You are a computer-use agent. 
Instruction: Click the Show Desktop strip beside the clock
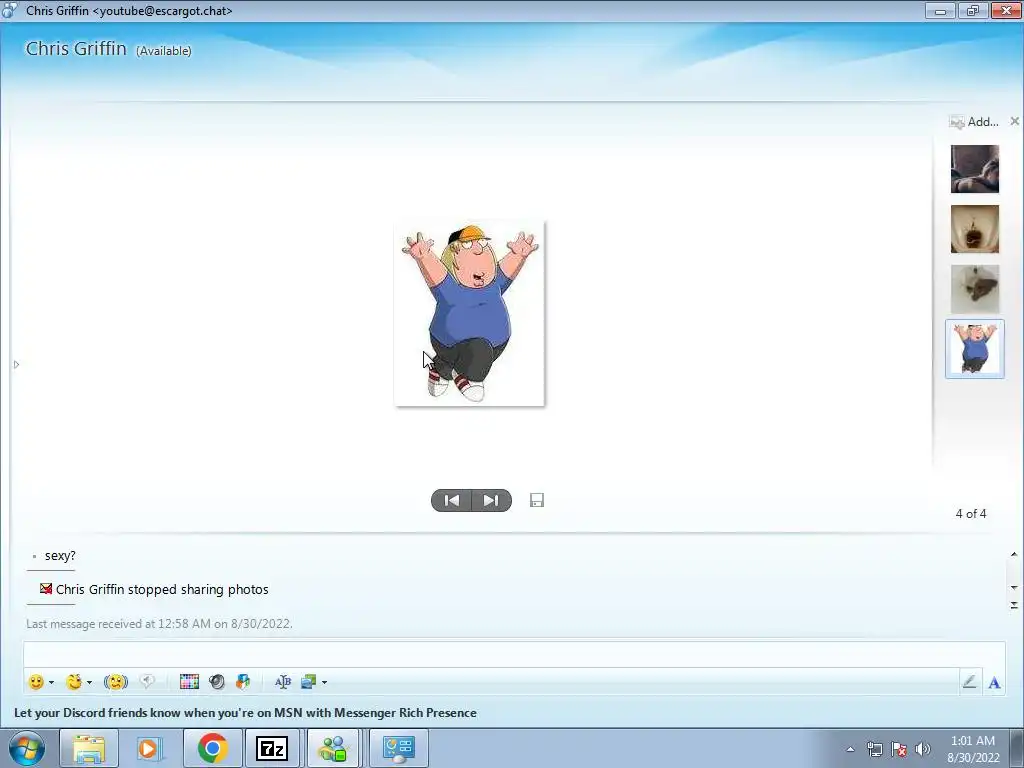click(x=1019, y=748)
